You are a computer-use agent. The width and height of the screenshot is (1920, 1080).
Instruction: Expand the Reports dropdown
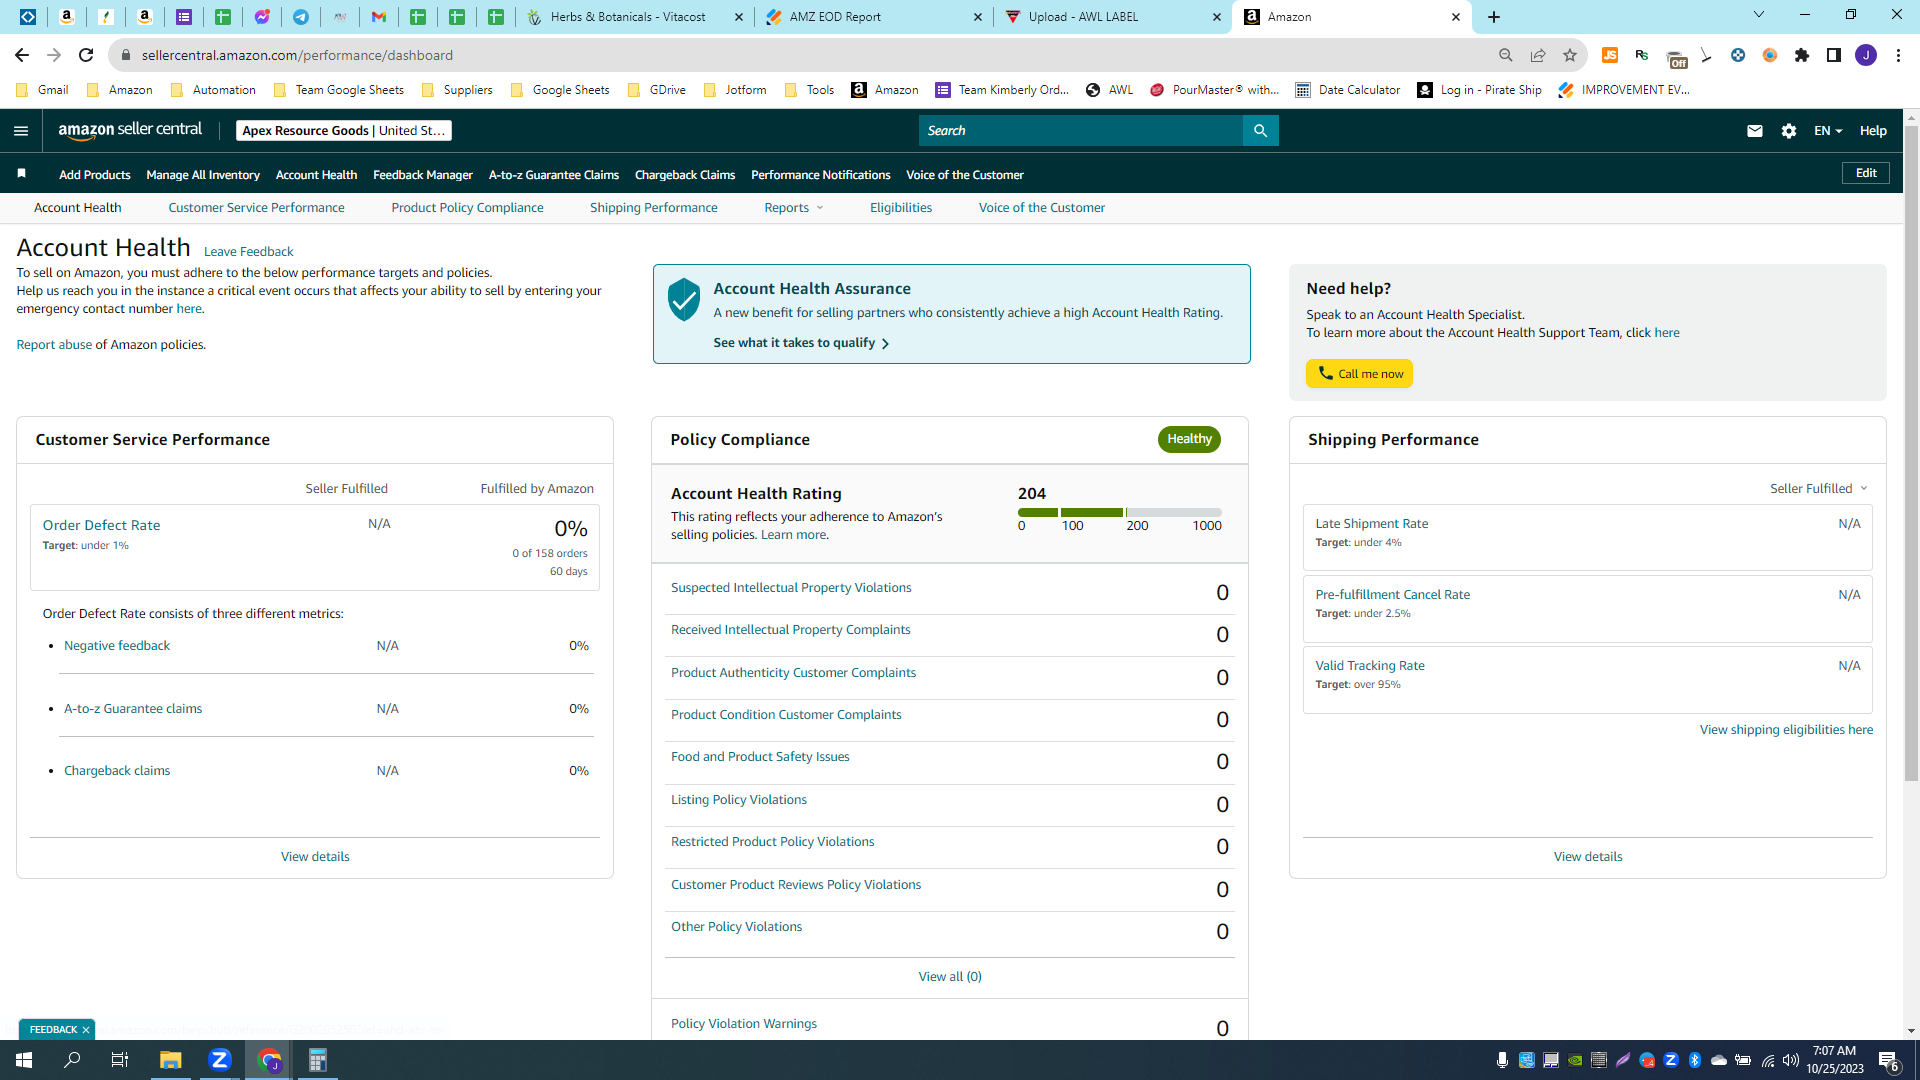[x=794, y=208]
